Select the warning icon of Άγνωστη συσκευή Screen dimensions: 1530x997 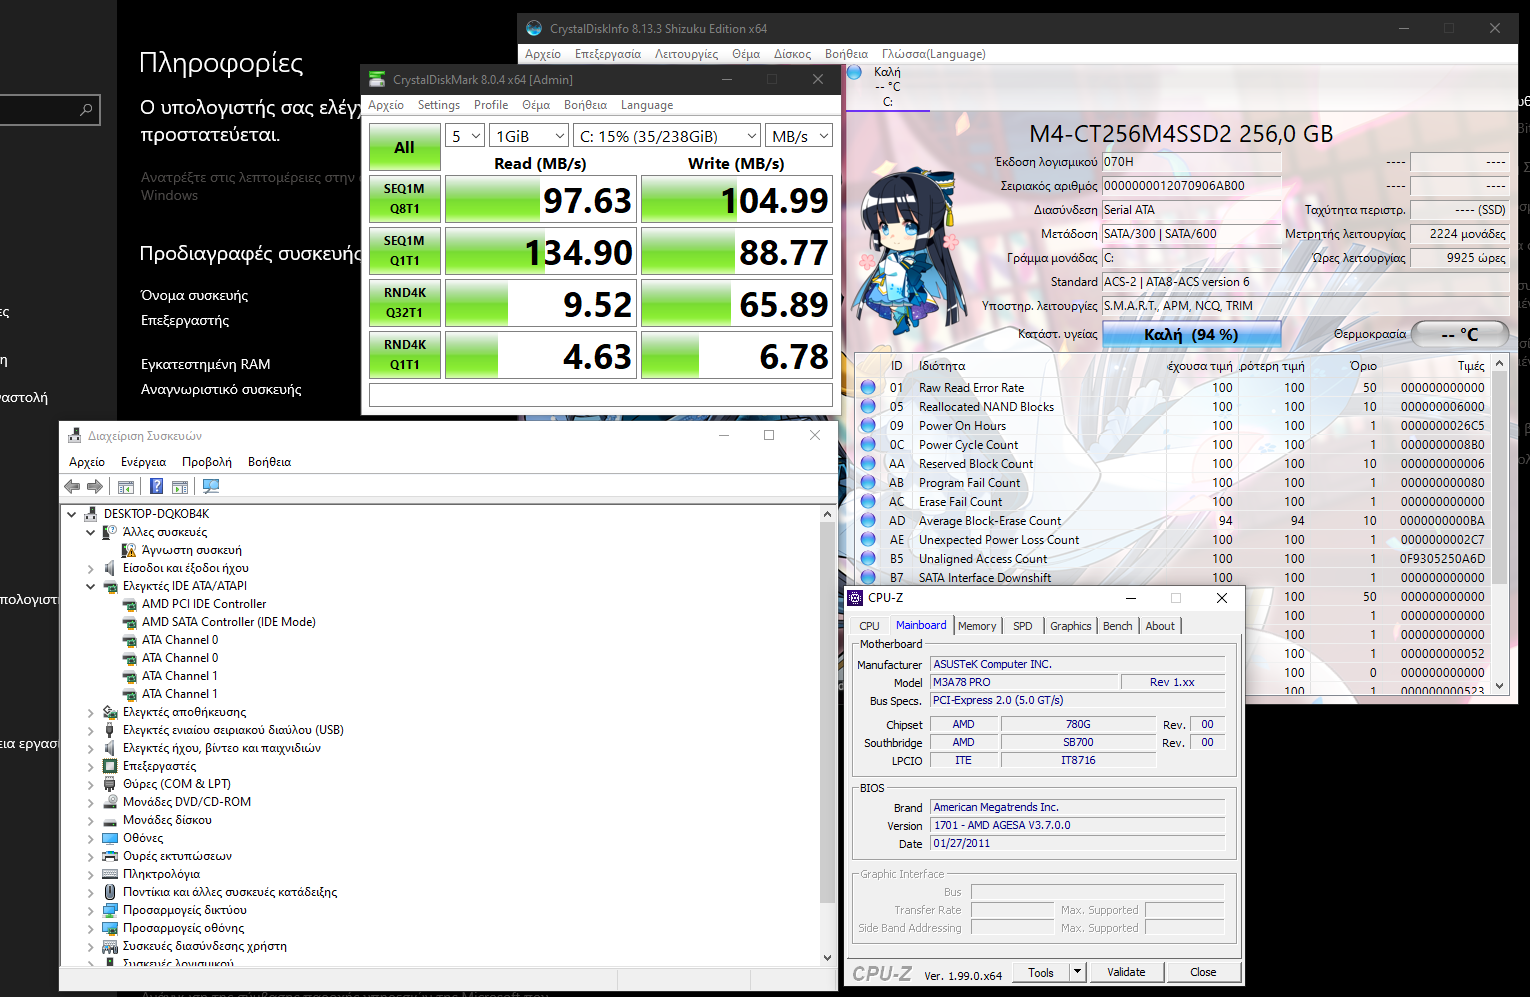(x=129, y=550)
